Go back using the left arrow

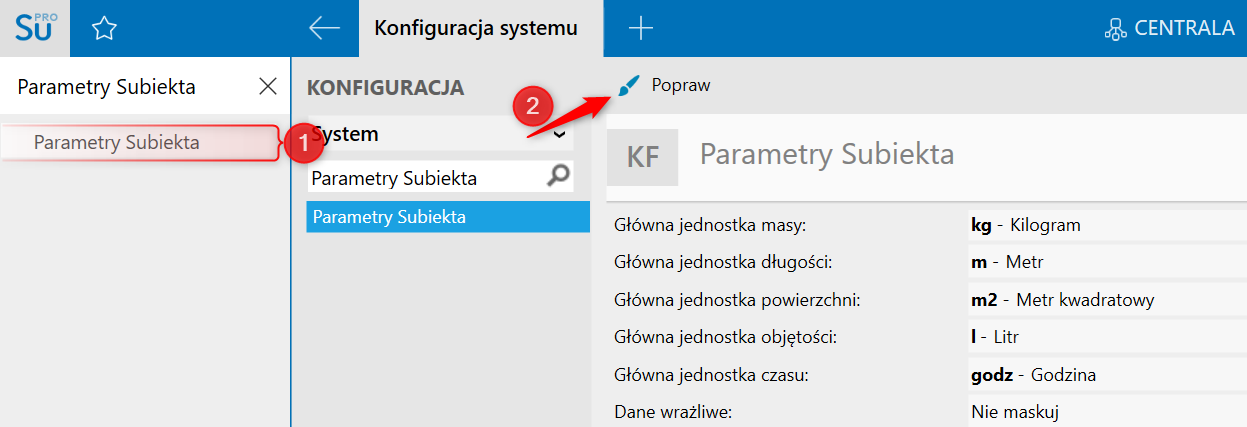tap(324, 29)
